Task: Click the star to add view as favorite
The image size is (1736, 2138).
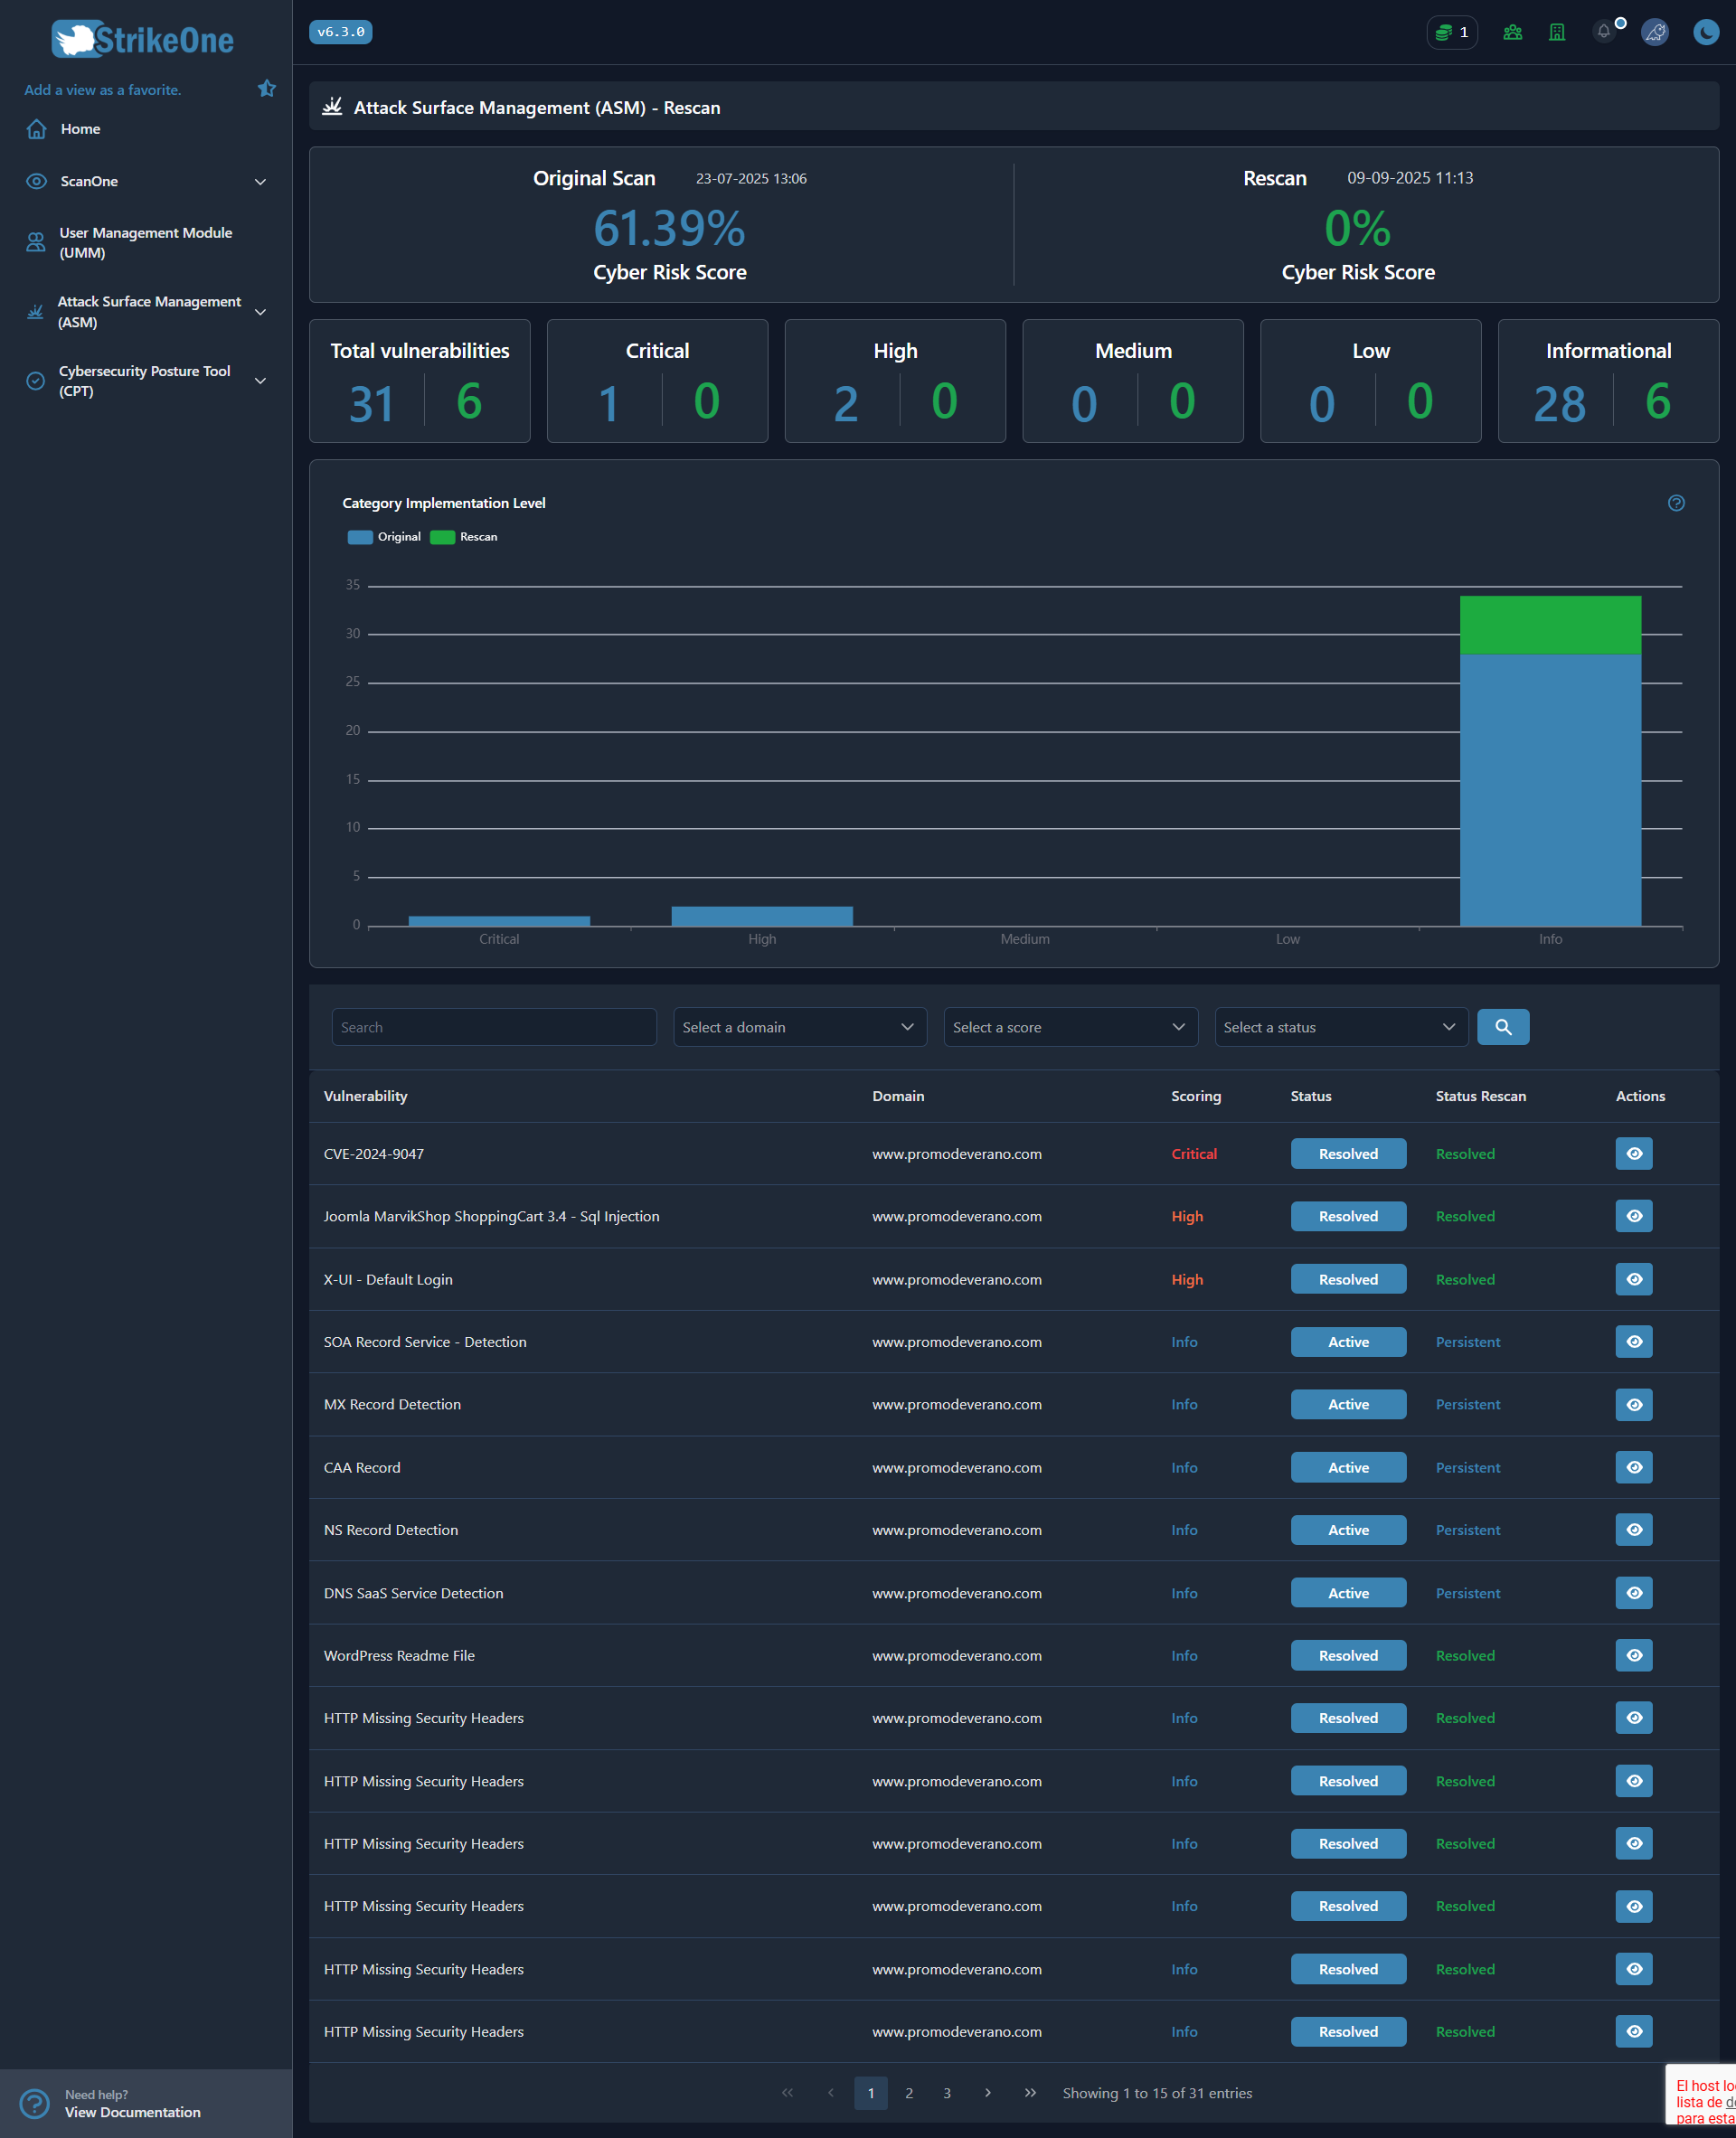Action: [x=266, y=88]
